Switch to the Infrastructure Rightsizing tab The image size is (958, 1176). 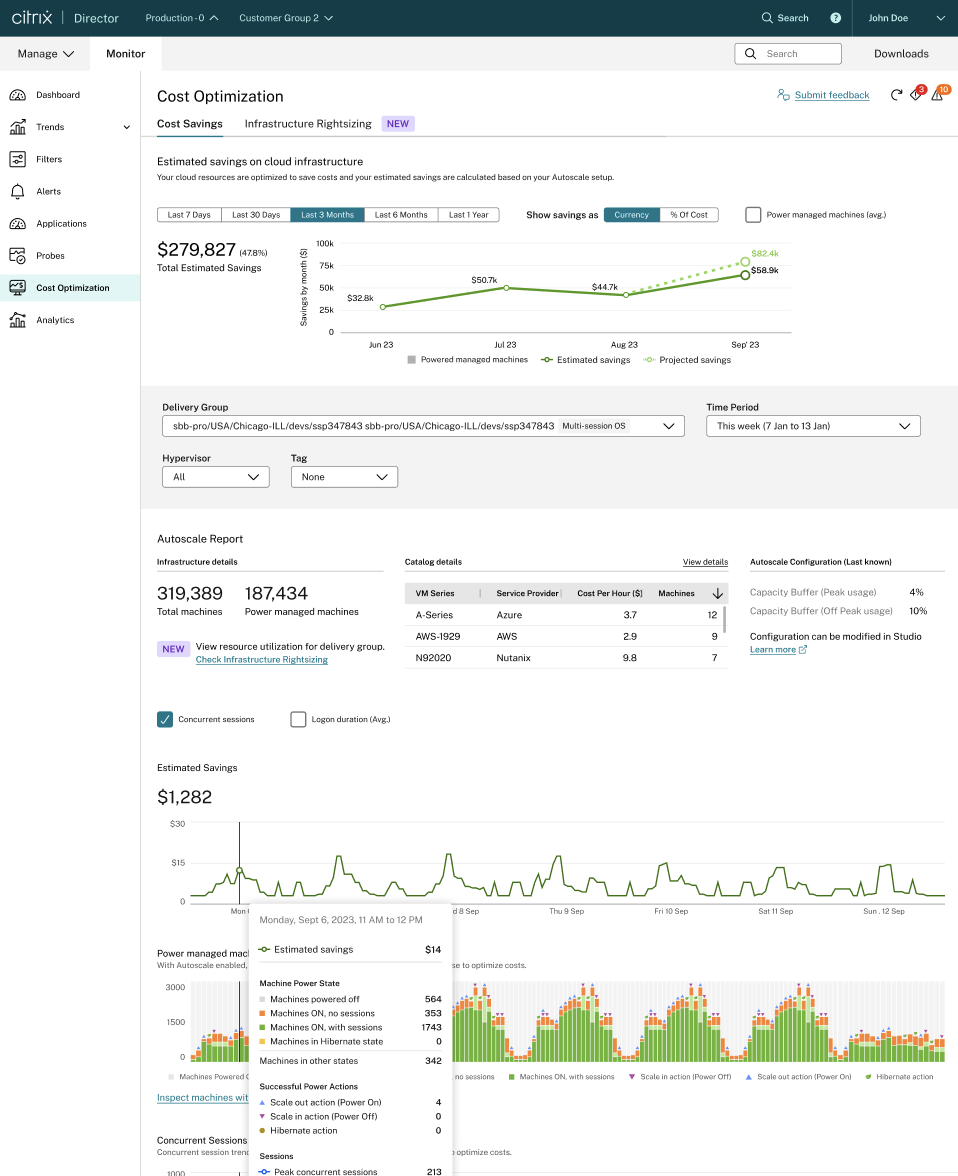308,124
